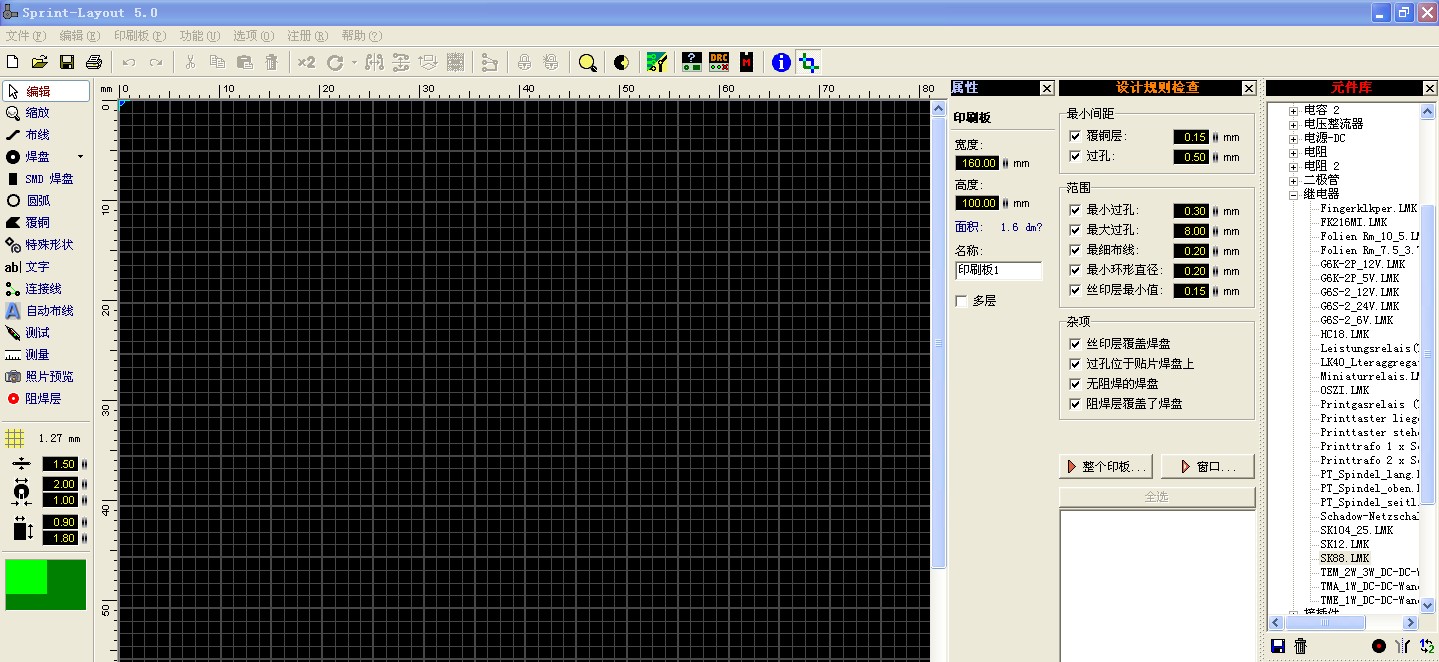Click the x2 duplicate icon

click(306, 62)
